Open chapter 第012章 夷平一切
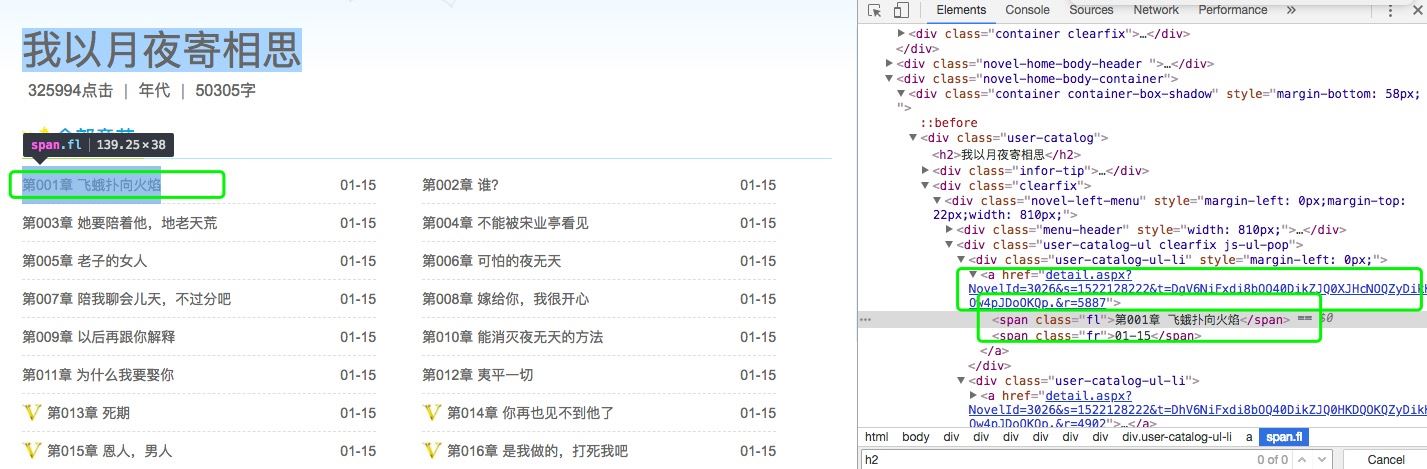 pos(477,375)
